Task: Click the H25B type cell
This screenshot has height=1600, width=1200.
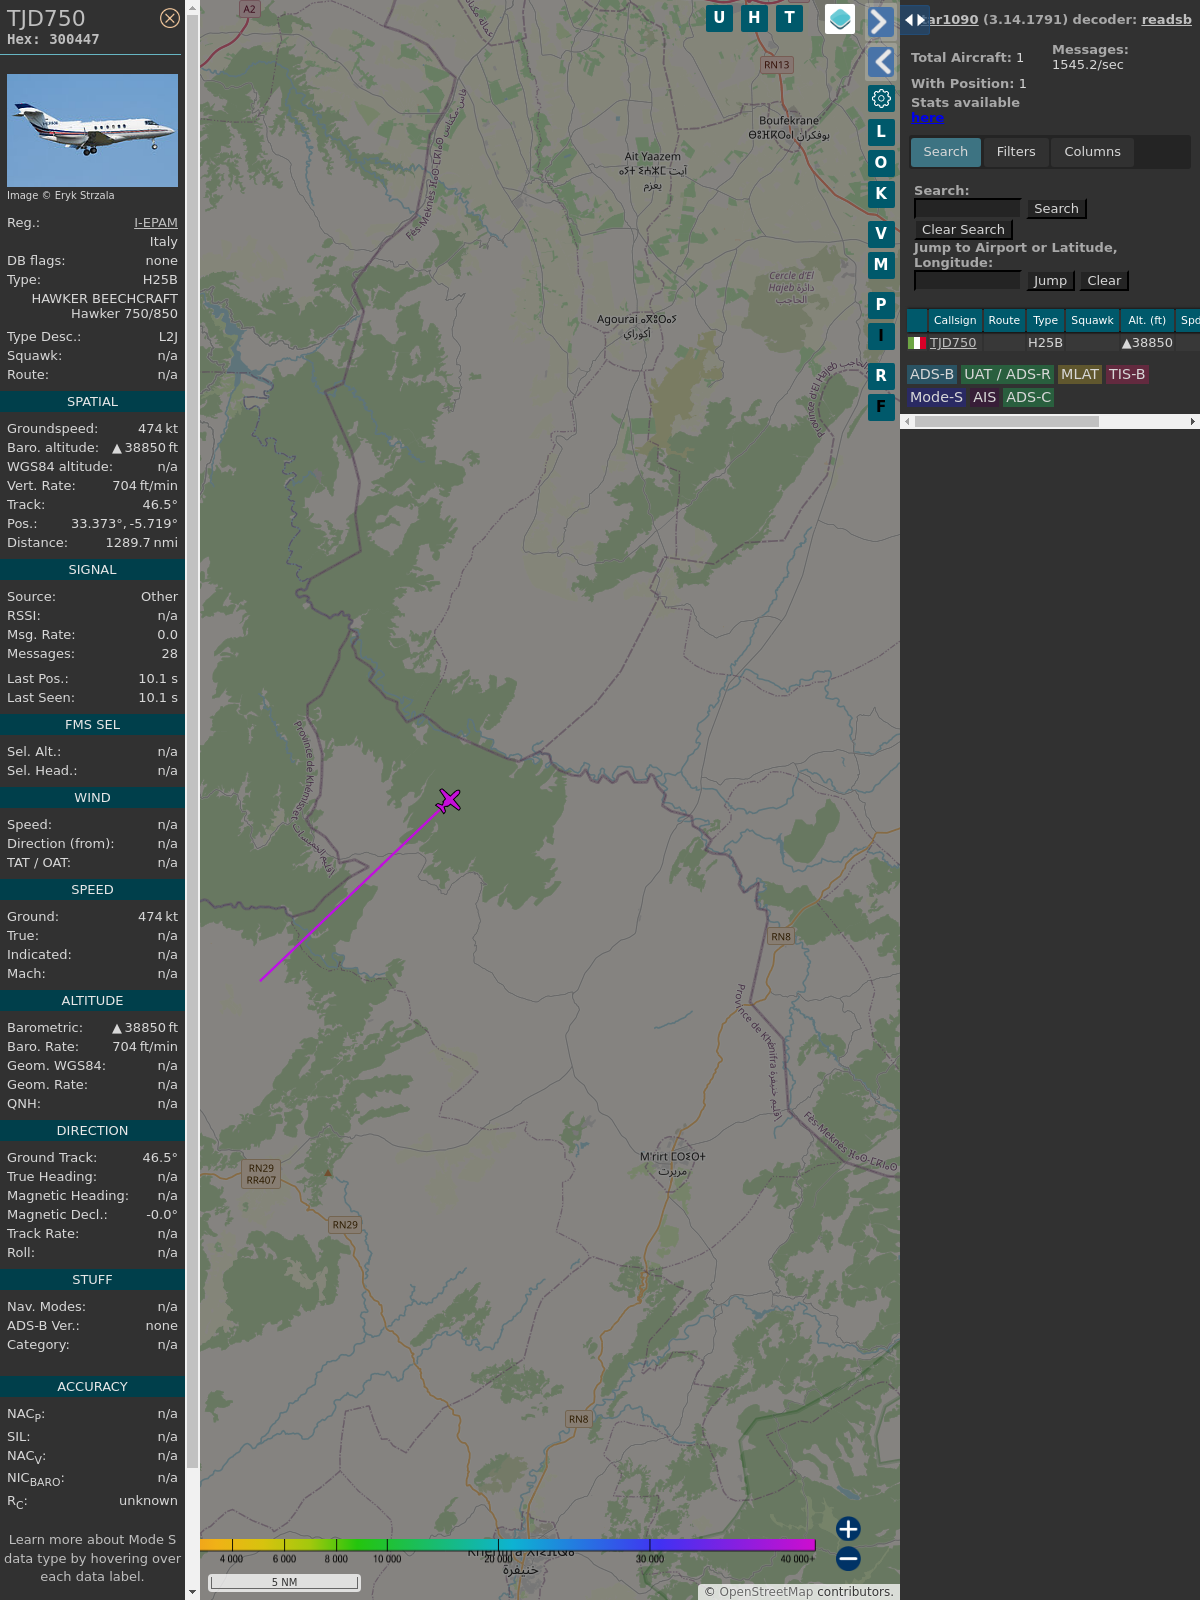Action: coord(1045,343)
